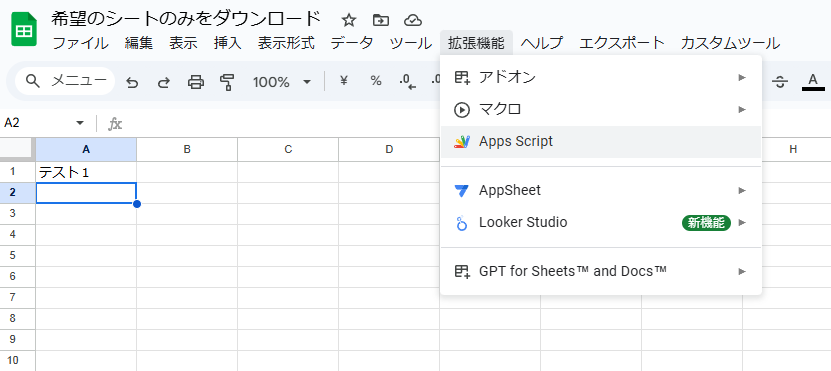The height and width of the screenshot is (371, 831).
Task: Star this spreadsheet document
Action: click(348, 20)
